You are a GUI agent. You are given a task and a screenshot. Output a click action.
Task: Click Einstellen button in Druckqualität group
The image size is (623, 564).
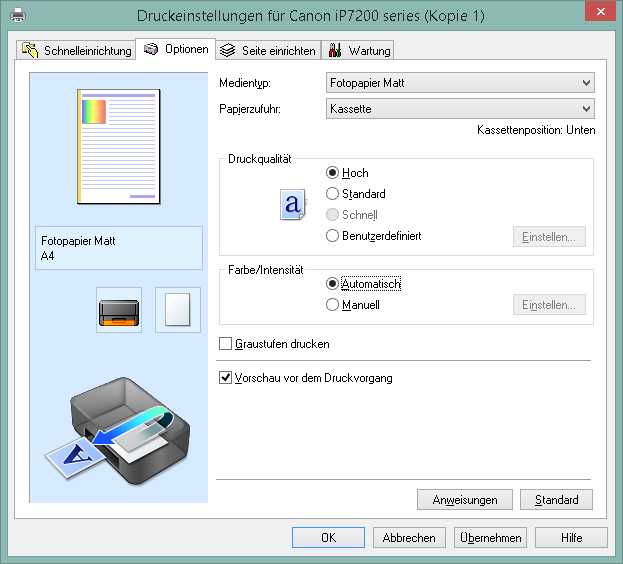[x=549, y=237]
